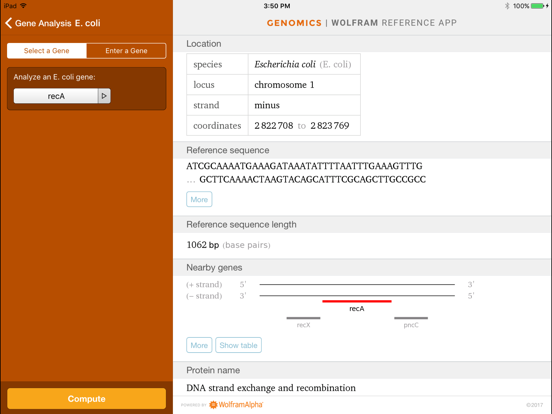Switch to the Select a Gene tab
552x414 pixels.
tap(46, 51)
